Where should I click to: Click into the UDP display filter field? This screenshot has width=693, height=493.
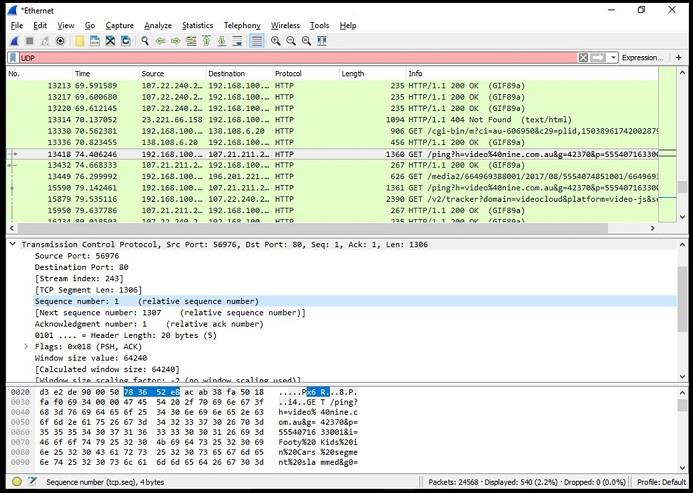(298, 58)
